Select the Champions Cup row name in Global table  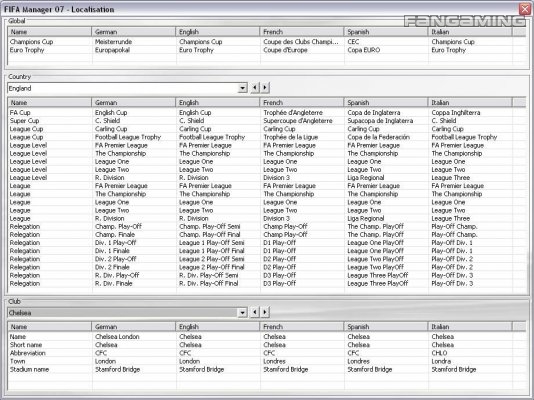(31, 42)
